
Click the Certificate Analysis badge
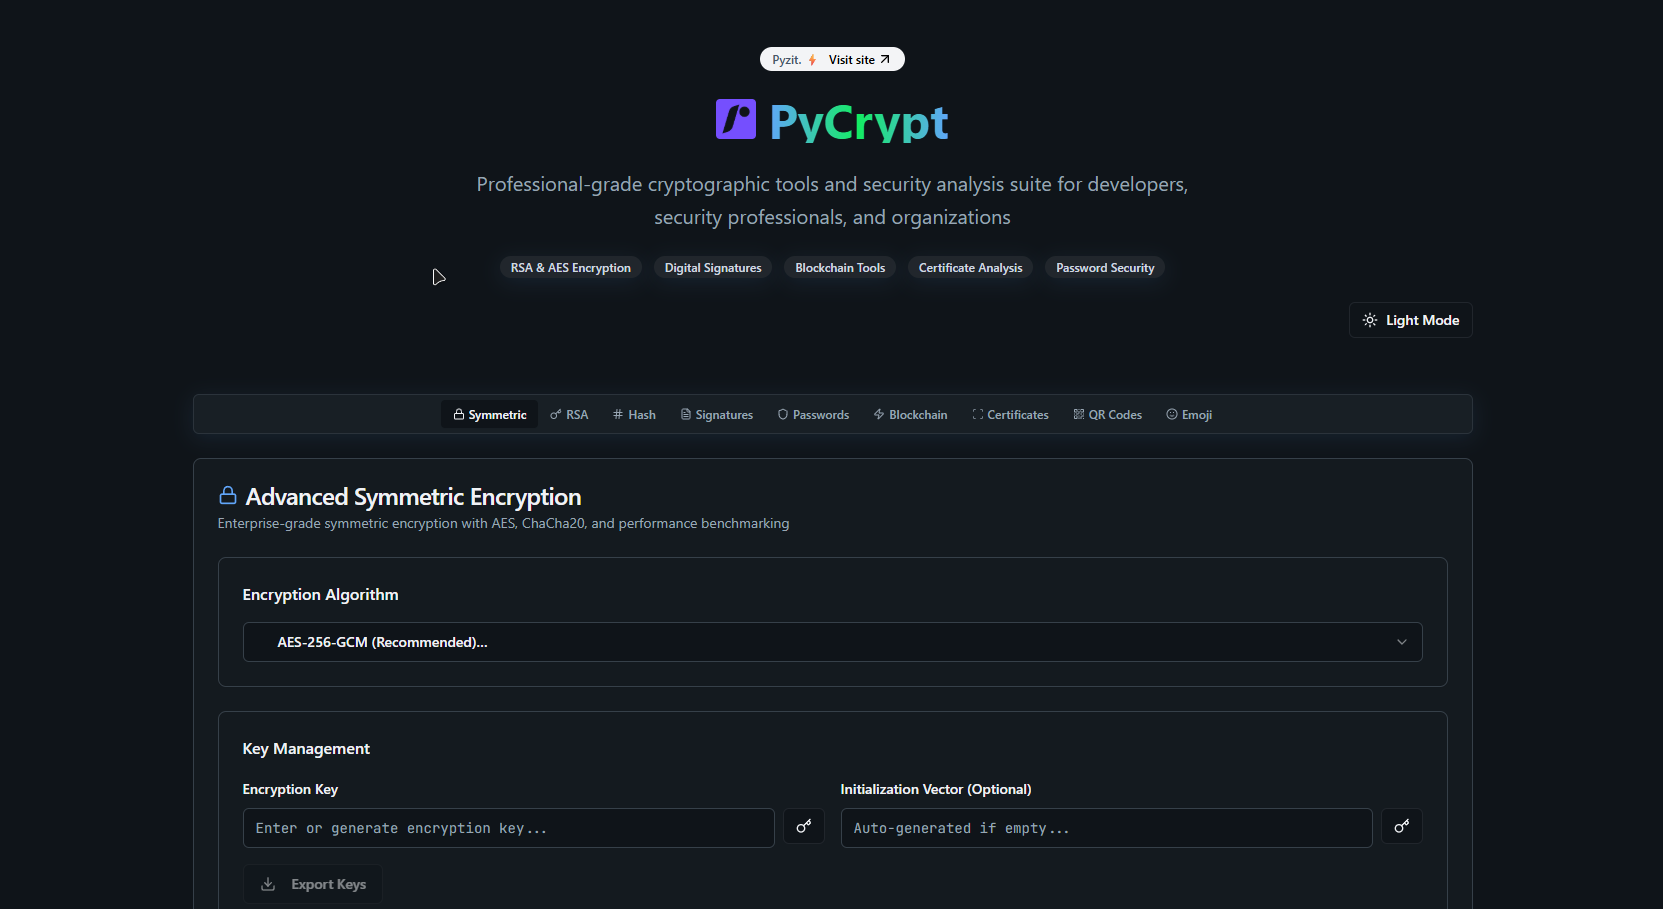coord(970,268)
